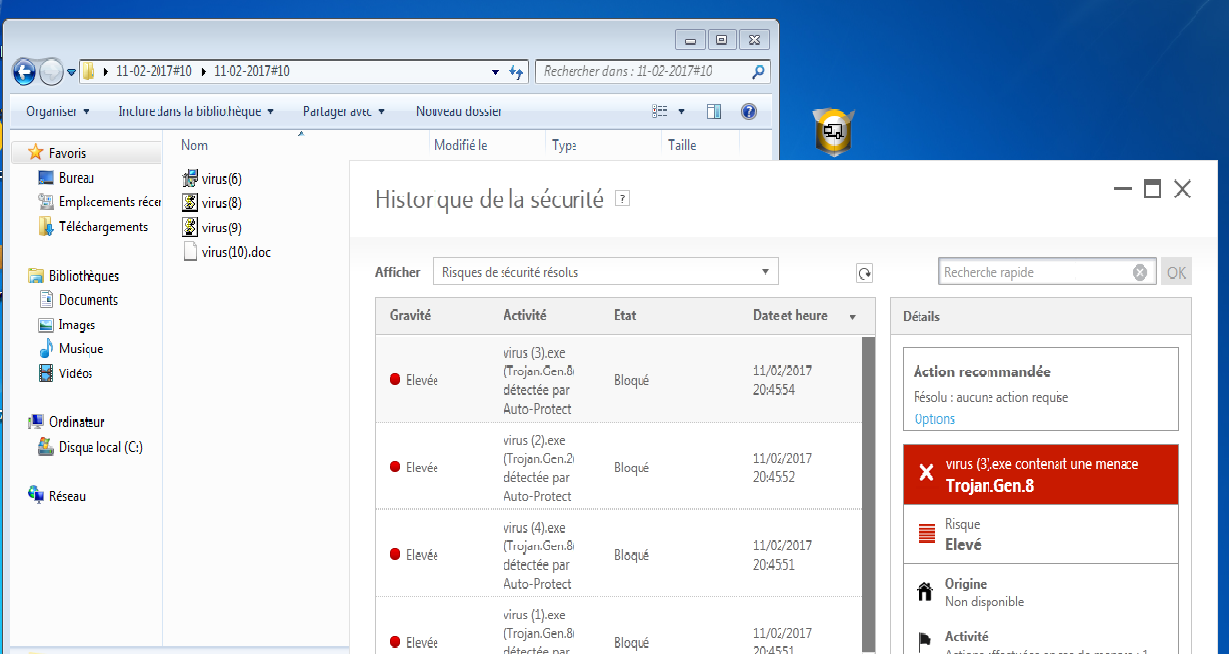Click the red severity dot of virus (2).exe
Viewport: 1229px width, 654px height.
click(395, 467)
